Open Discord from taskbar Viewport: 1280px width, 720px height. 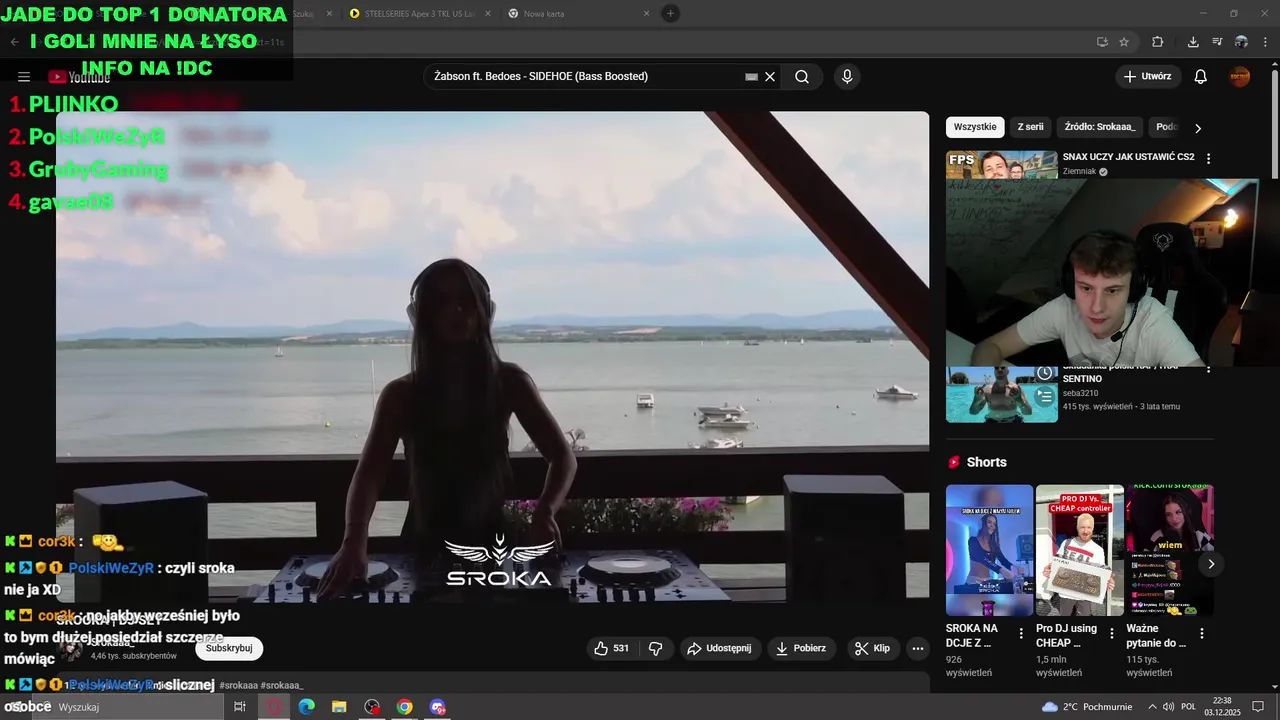pyautogui.click(x=437, y=707)
